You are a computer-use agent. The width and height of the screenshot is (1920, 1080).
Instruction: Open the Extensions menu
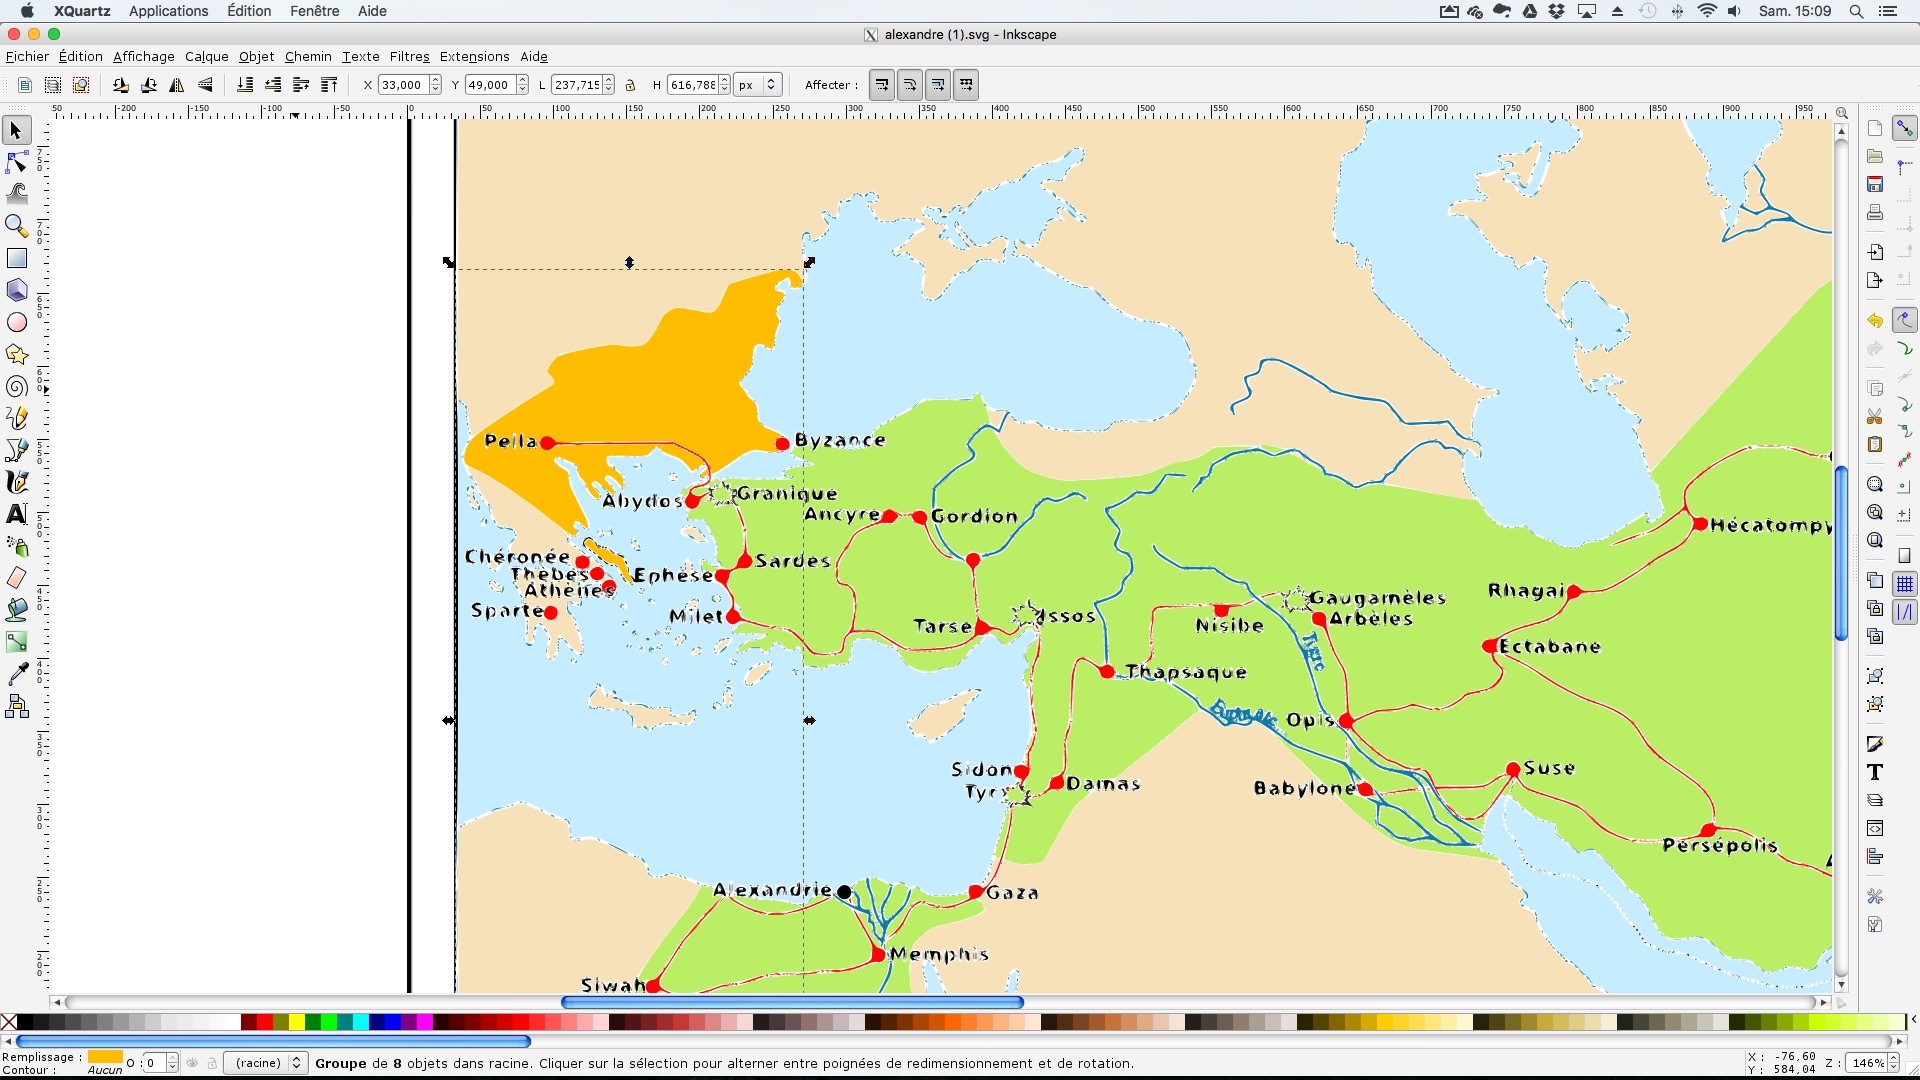click(x=474, y=57)
